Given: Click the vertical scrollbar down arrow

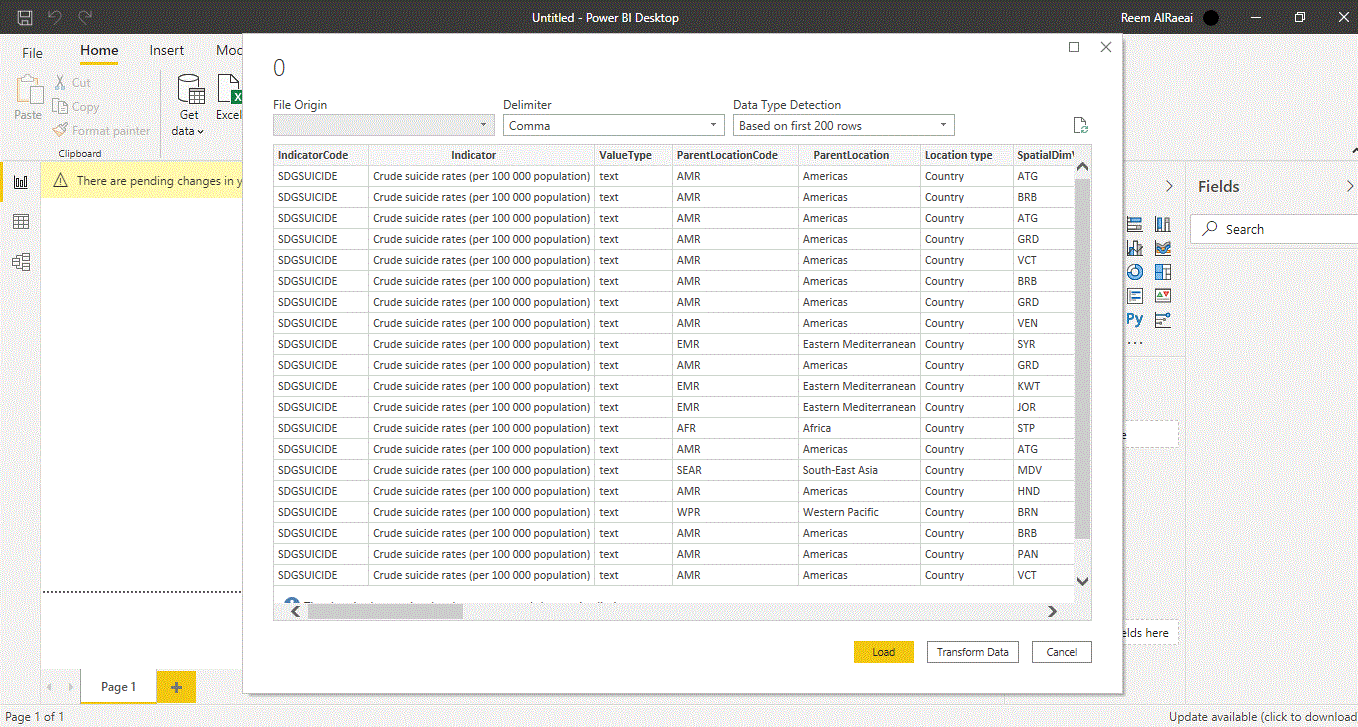Looking at the screenshot, I should pos(1082,580).
